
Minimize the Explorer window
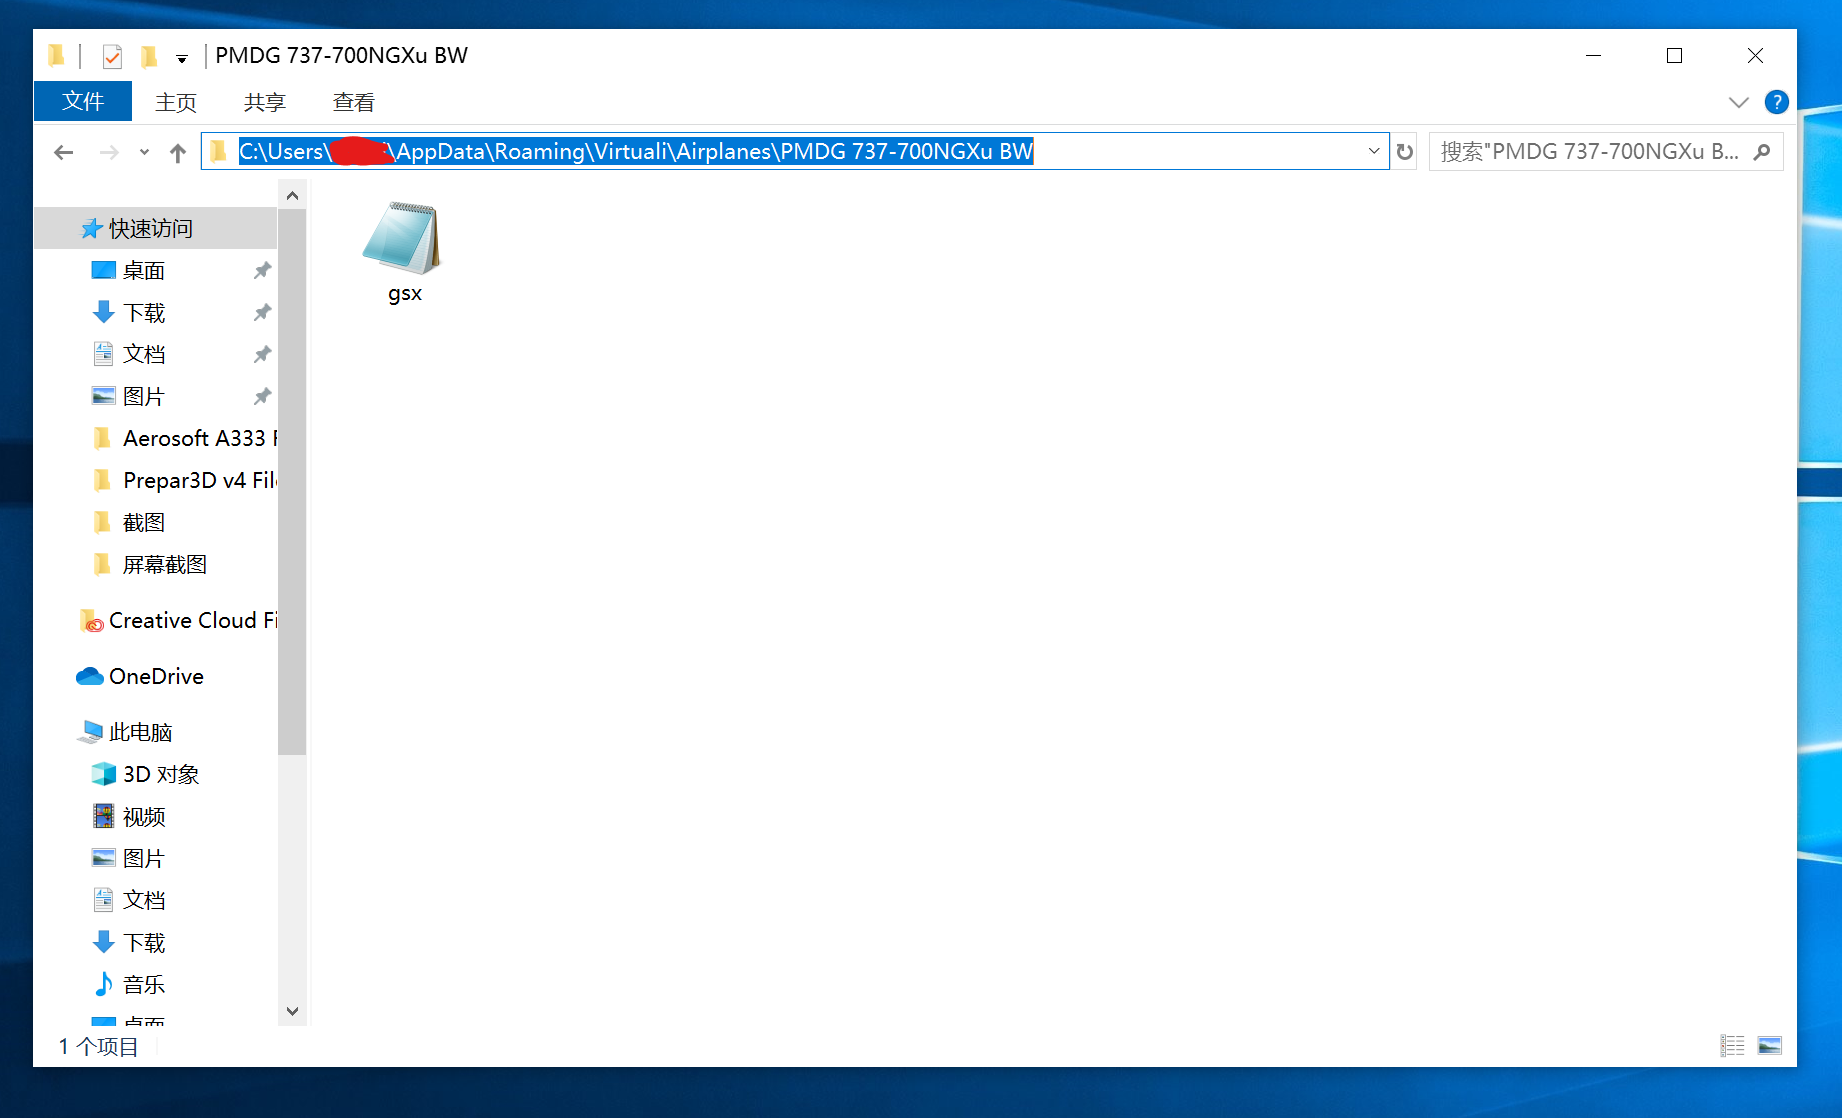[x=1594, y=56]
